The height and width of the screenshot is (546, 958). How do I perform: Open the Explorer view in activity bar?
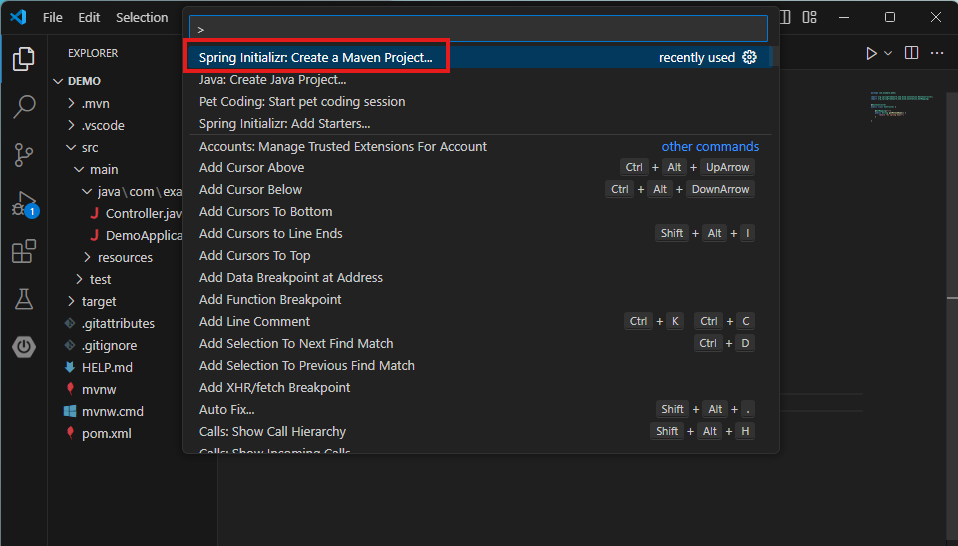pyautogui.click(x=24, y=59)
